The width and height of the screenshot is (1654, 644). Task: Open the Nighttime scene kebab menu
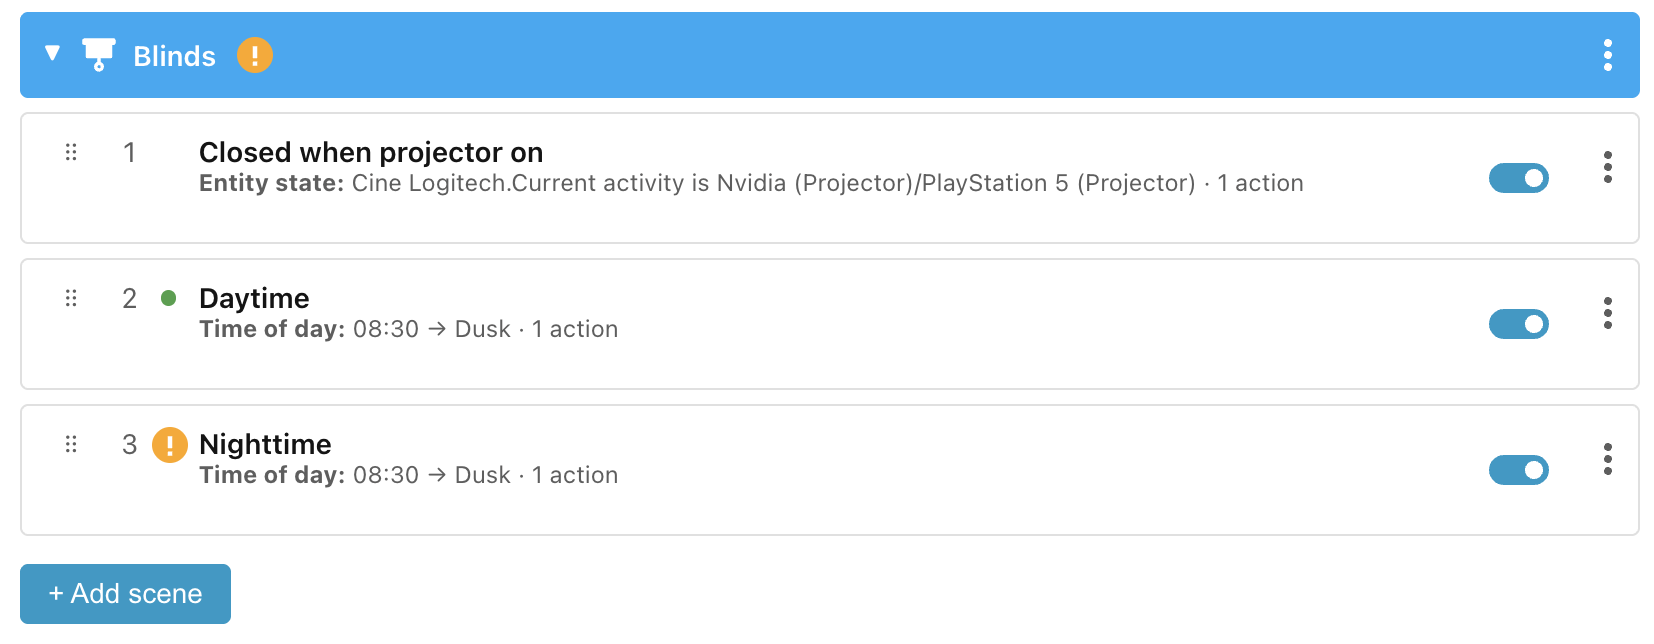[1608, 459]
